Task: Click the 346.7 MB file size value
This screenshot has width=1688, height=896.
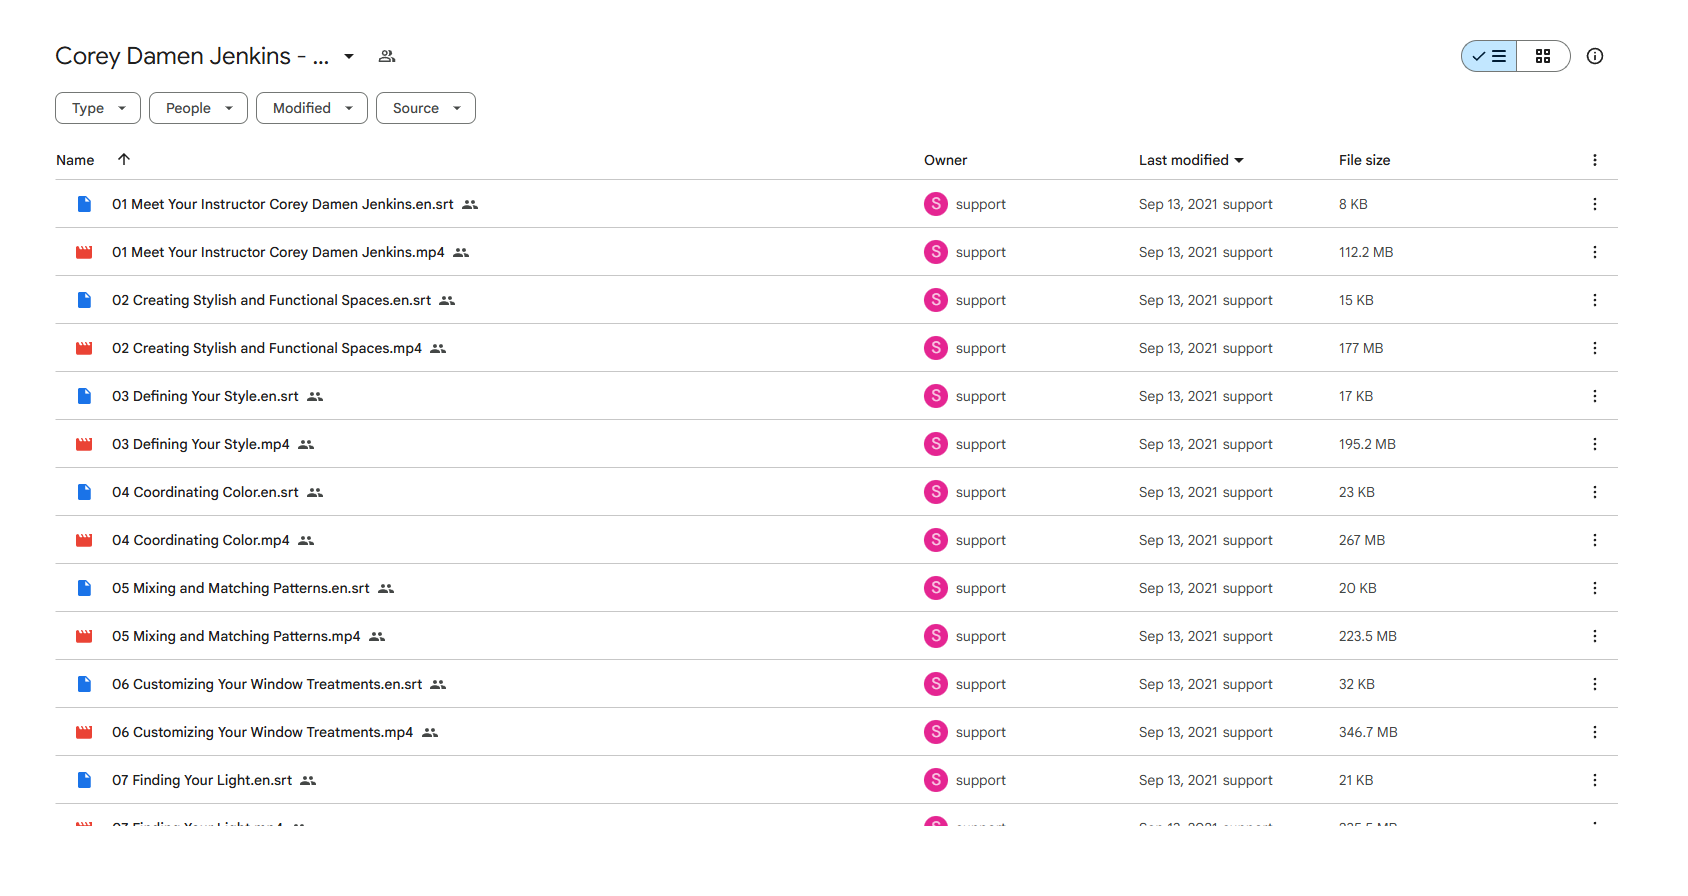Action: coord(1368,732)
